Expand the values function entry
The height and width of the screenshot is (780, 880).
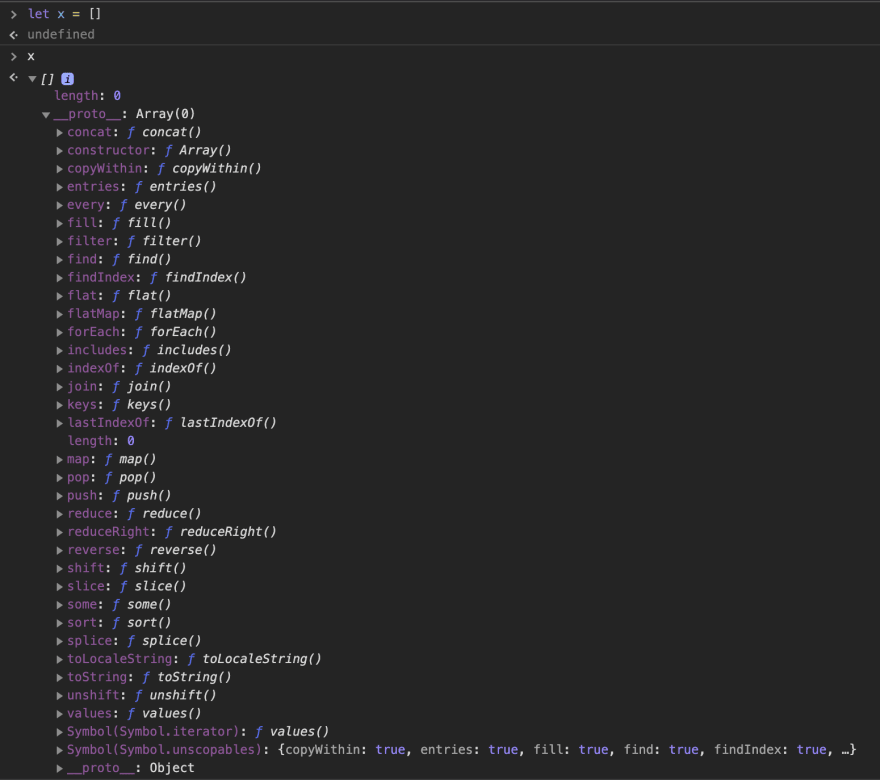[x=59, y=714]
